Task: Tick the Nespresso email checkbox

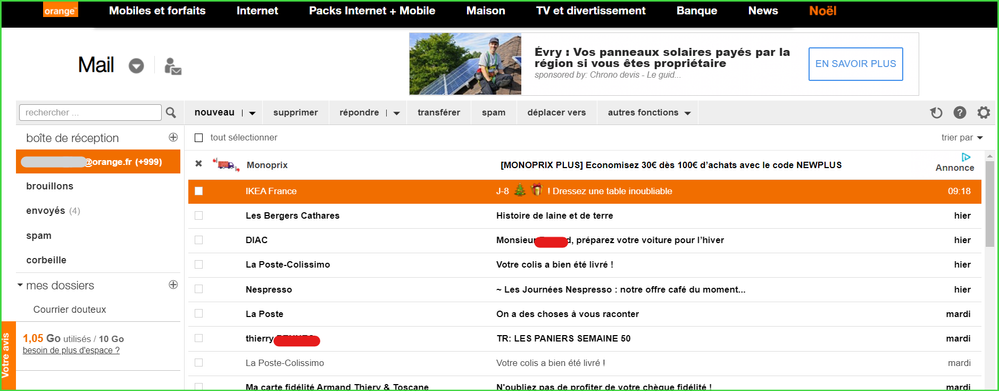Action: [x=199, y=289]
